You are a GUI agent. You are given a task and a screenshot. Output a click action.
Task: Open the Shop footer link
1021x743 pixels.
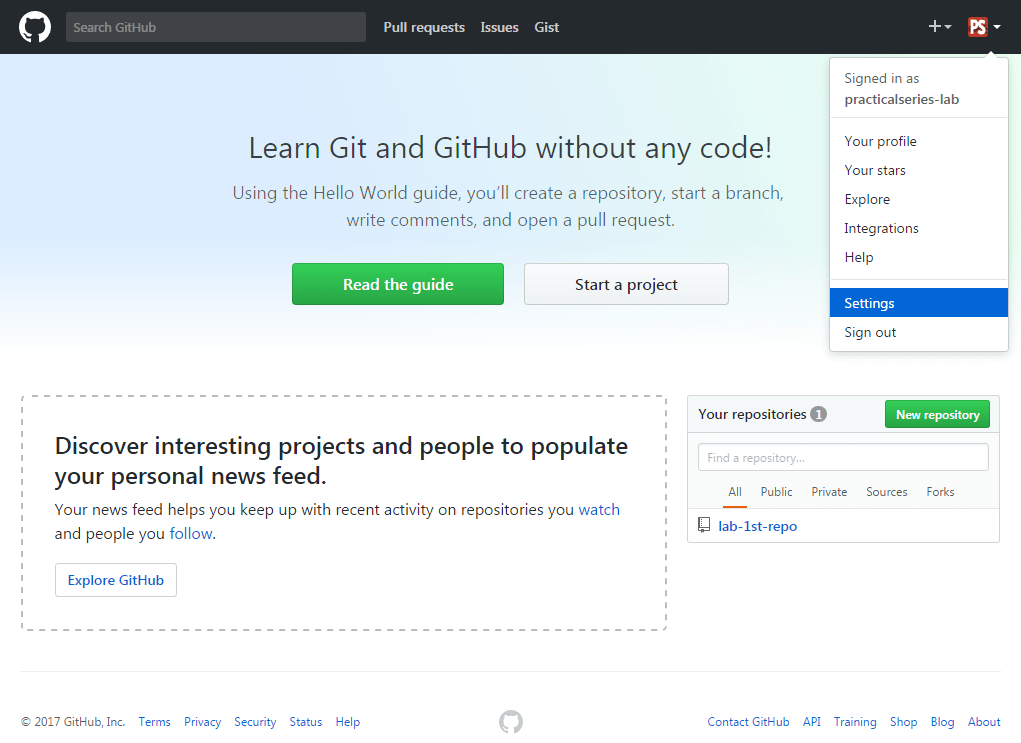pos(903,722)
